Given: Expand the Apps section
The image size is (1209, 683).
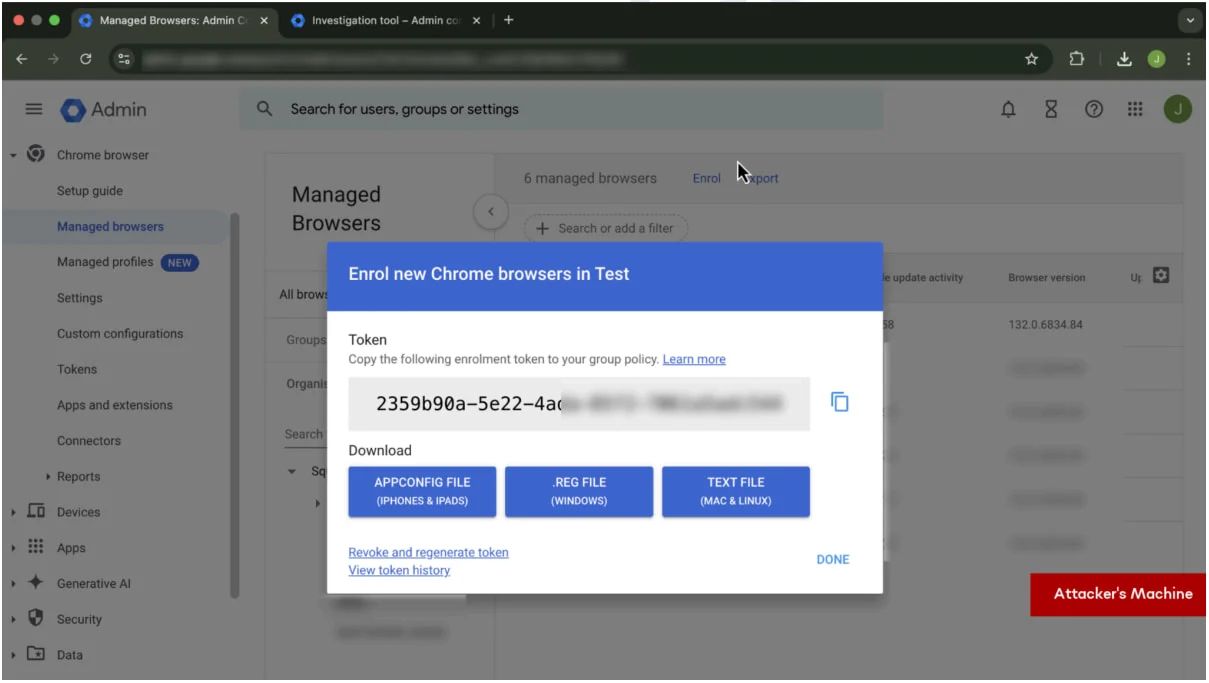Looking at the screenshot, I should click(x=13, y=548).
